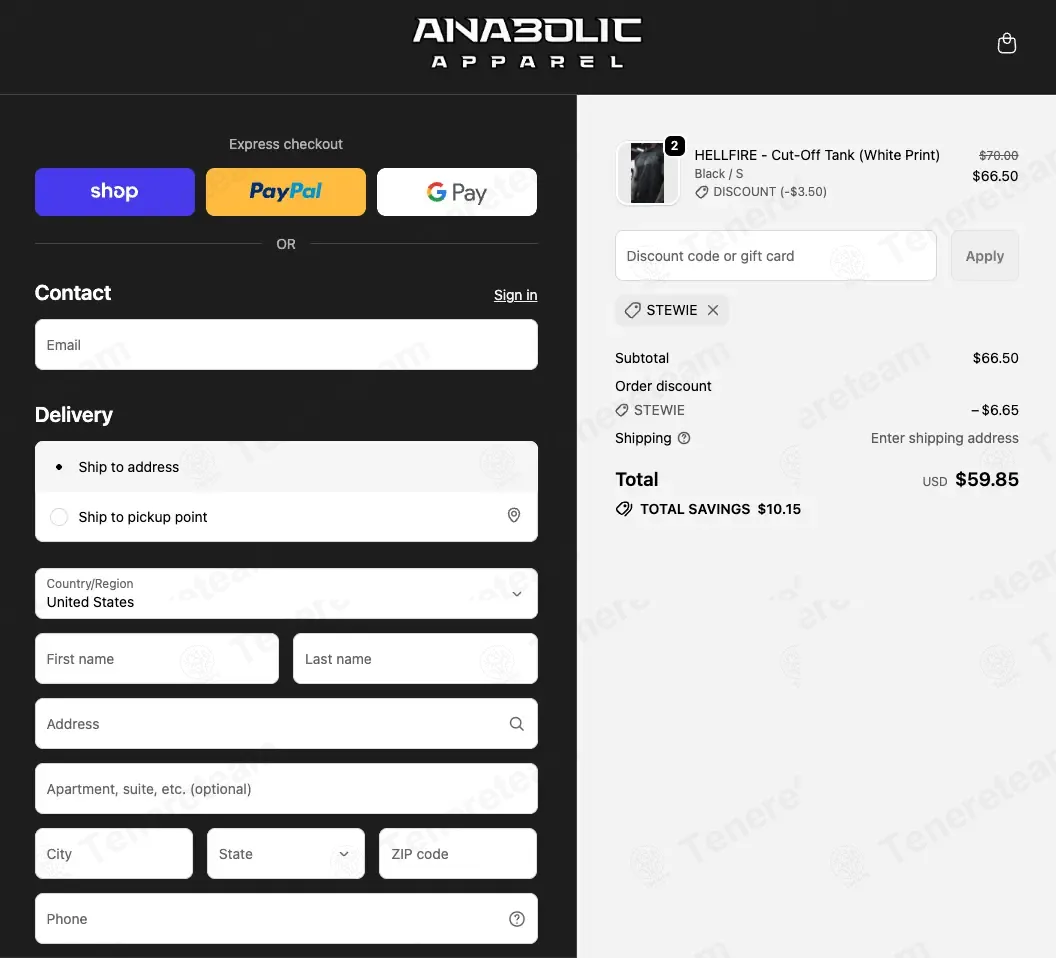
Task: Click the Total Savings tag icon
Action: tap(624, 509)
